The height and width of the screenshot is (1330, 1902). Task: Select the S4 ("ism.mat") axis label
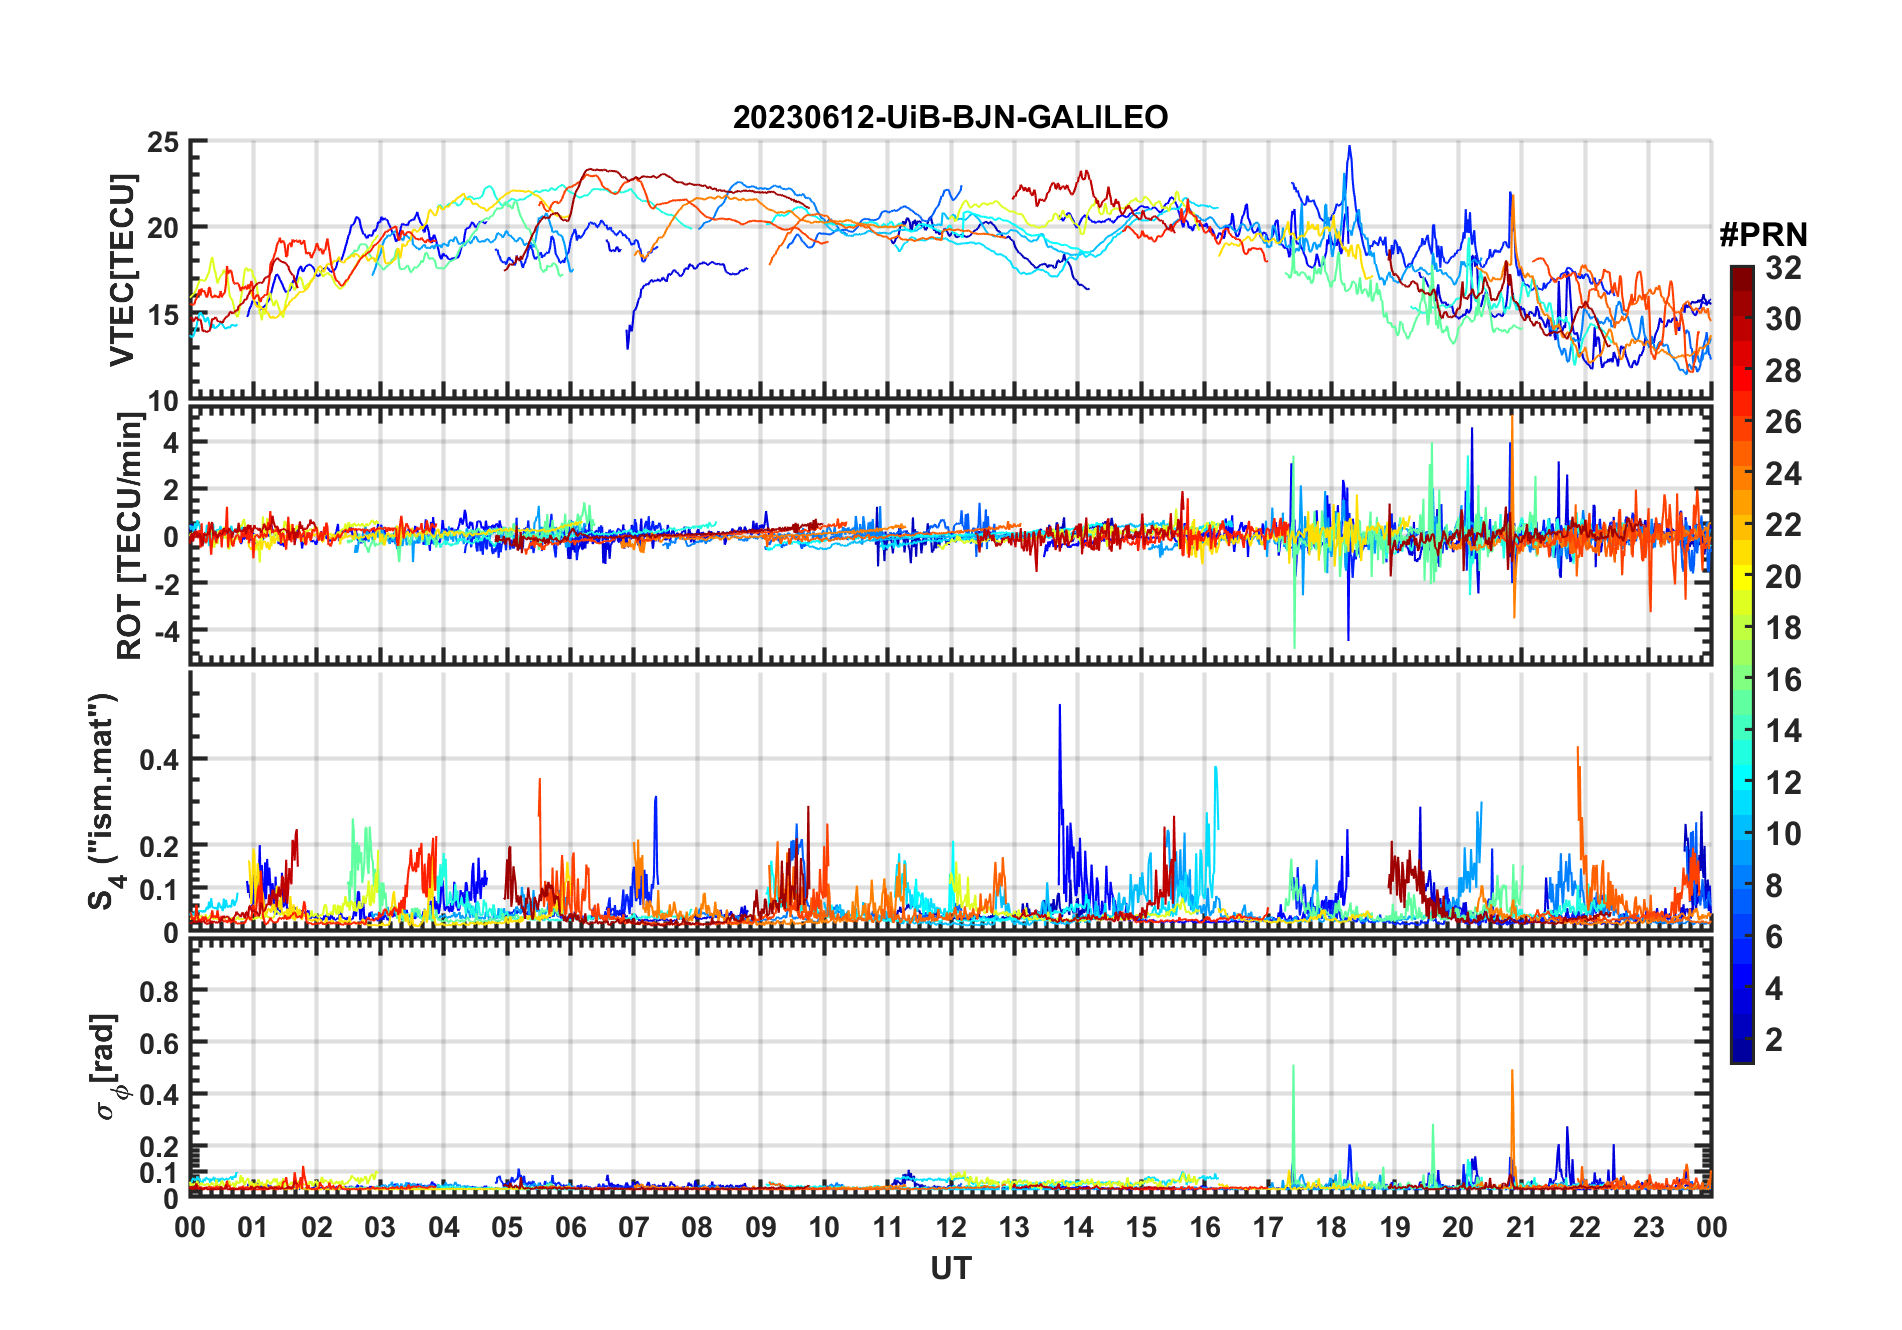103,801
